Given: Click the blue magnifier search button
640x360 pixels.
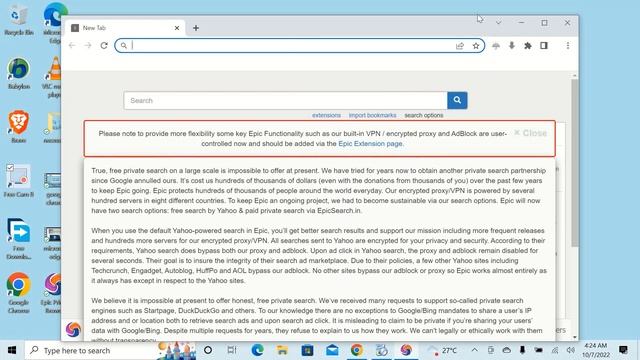Looking at the screenshot, I should coord(457,100).
